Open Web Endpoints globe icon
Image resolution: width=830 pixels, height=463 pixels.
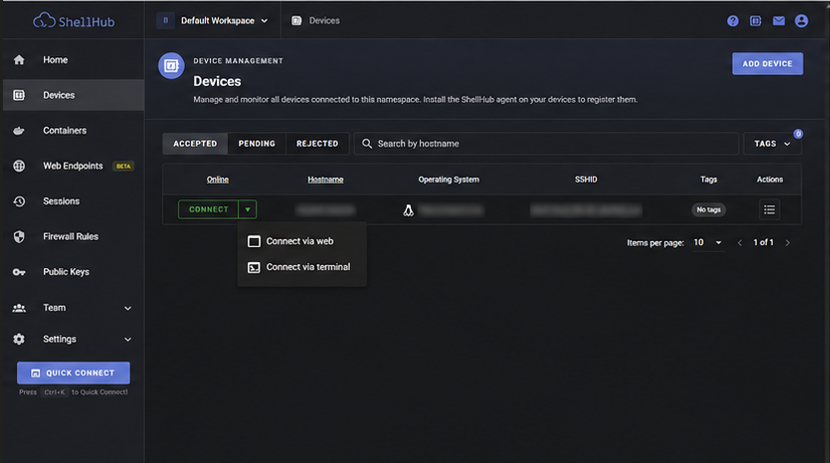pyautogui.click(x=19, y=166)
